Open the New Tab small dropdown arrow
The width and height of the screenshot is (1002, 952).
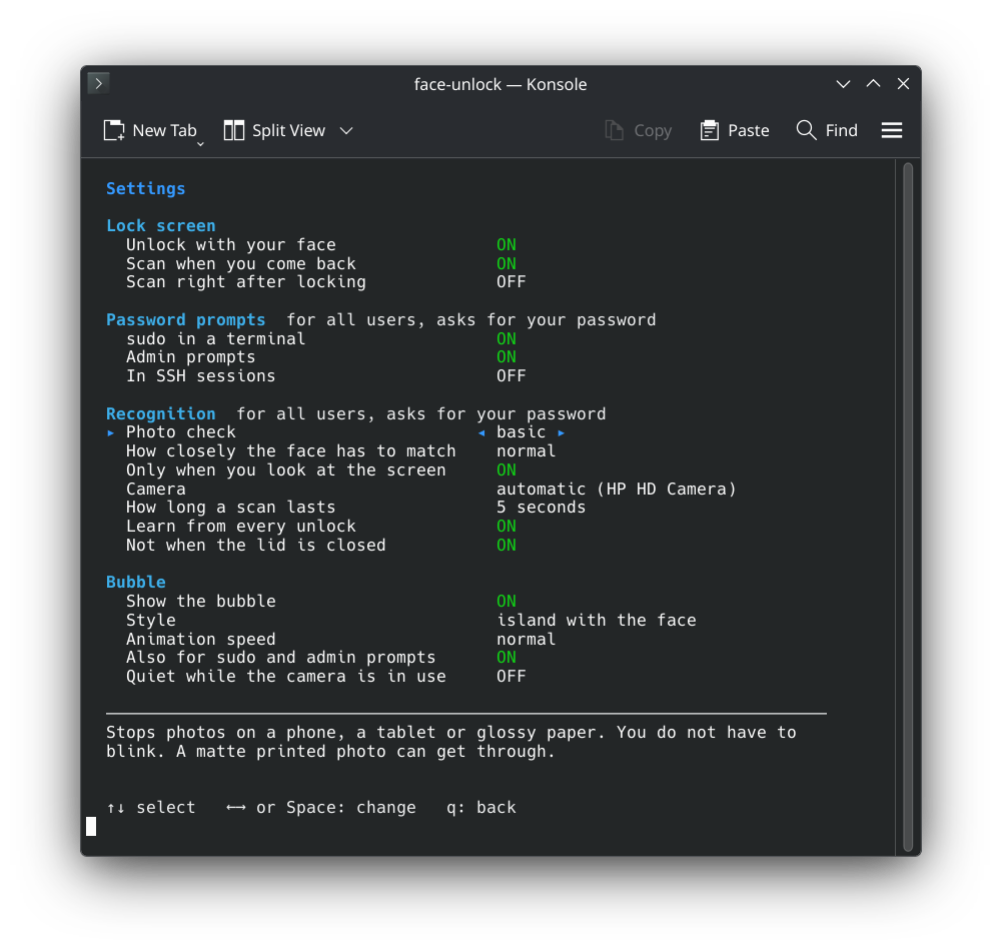pyautogui.click(x=200, y=145)
